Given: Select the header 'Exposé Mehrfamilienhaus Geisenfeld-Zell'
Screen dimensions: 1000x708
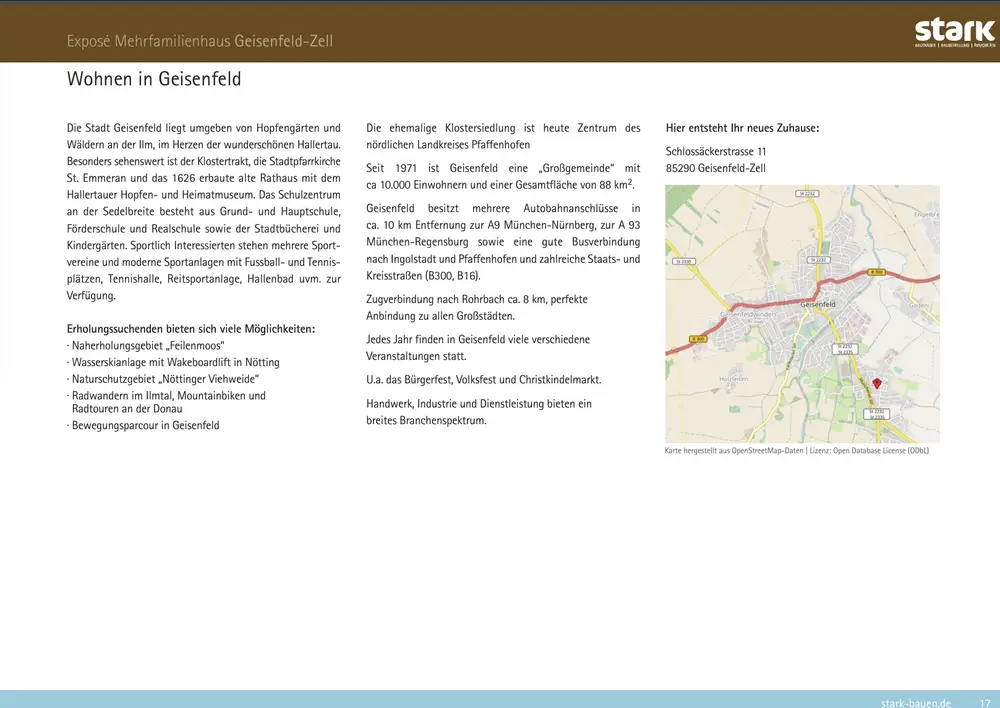Looking at the screenshot, I should [200, 41].
